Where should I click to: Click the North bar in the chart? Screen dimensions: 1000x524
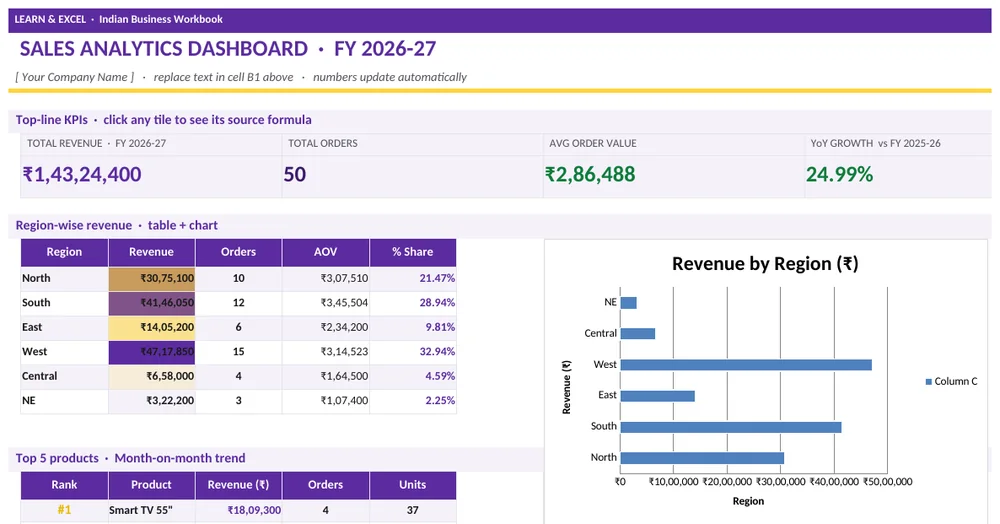click(x=702, y=458)
